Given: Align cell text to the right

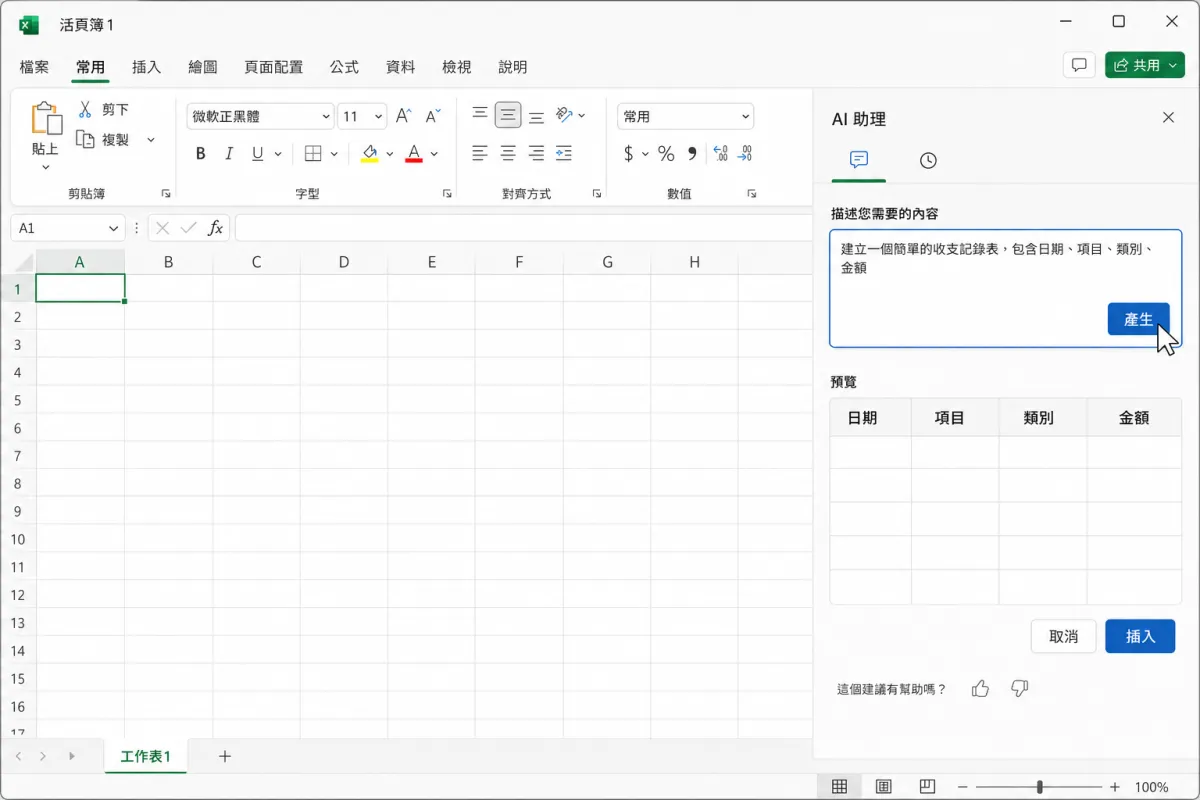Looking at the screenshot, I should [536, 154].
